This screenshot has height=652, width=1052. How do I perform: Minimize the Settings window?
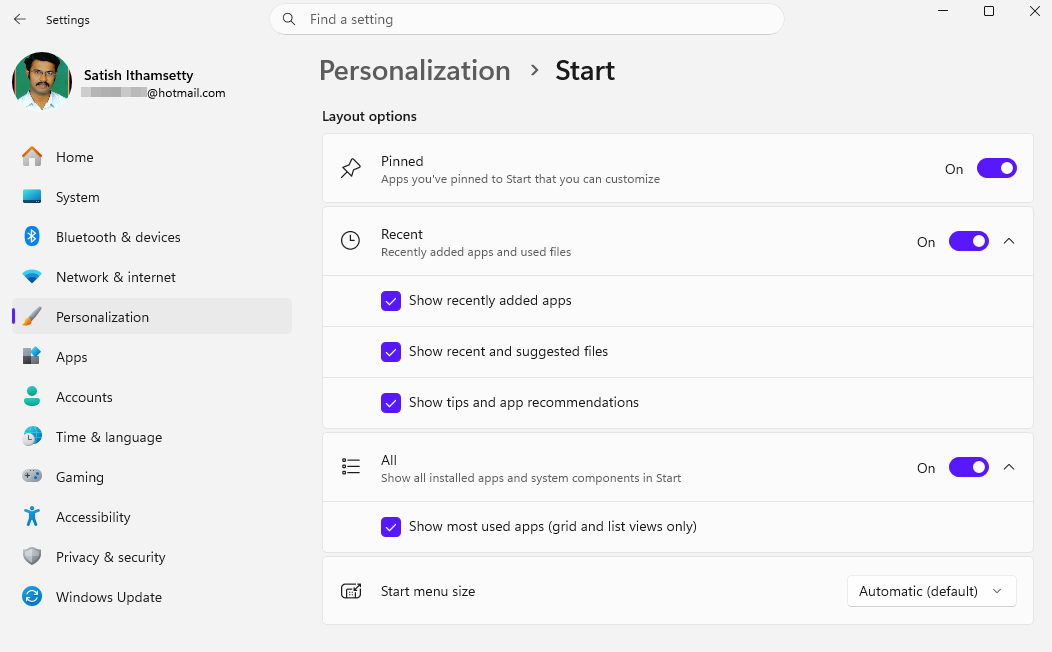tap(943, 11)
